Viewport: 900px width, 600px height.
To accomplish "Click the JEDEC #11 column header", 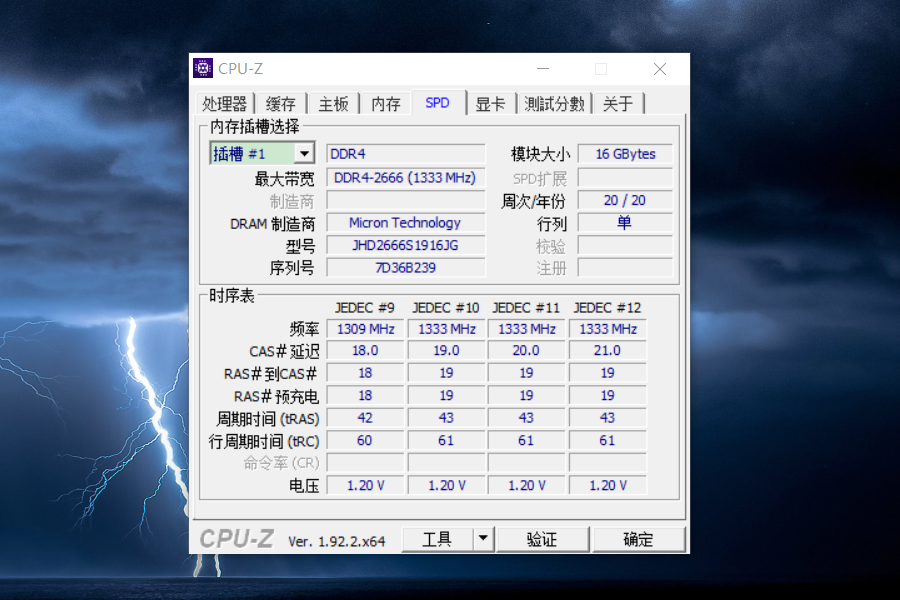I will click(x=526, y=308).
